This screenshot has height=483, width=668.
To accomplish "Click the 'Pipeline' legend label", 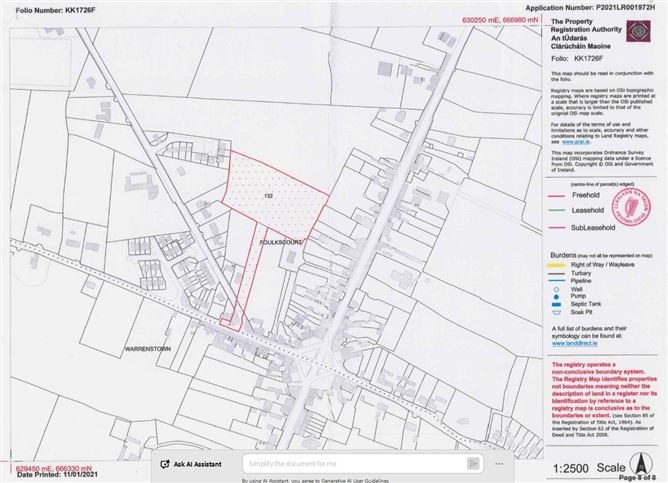I will [582, 281].
